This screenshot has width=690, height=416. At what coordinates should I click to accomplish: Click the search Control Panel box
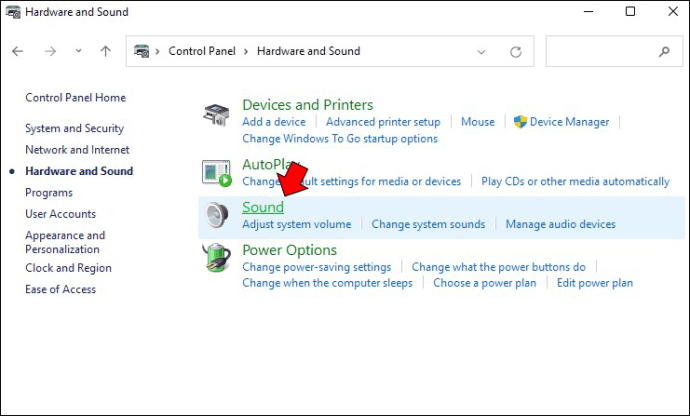pos(614,51)
